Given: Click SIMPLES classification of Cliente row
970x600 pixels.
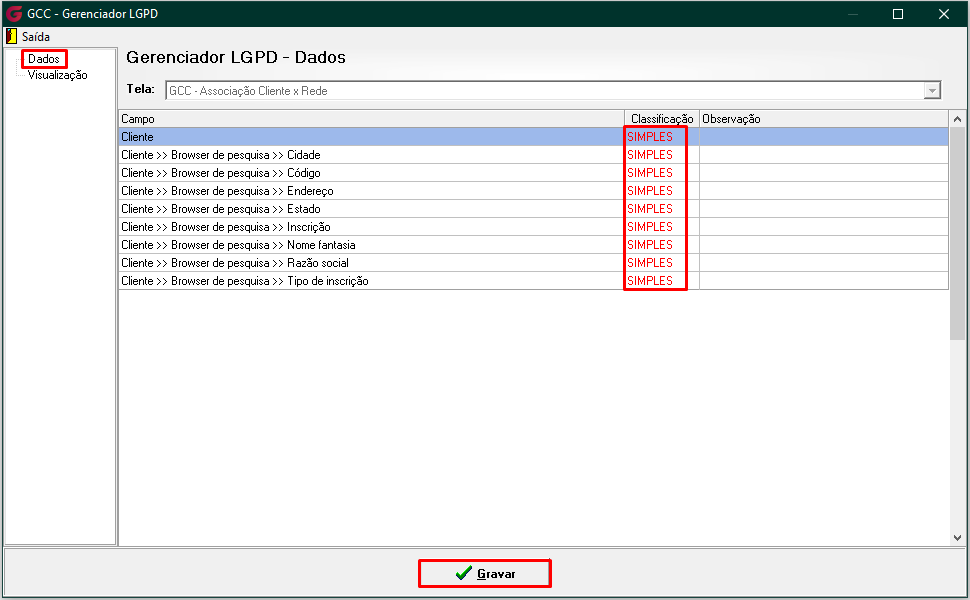Looking at the screenshot, I should [x=650, y=137].
